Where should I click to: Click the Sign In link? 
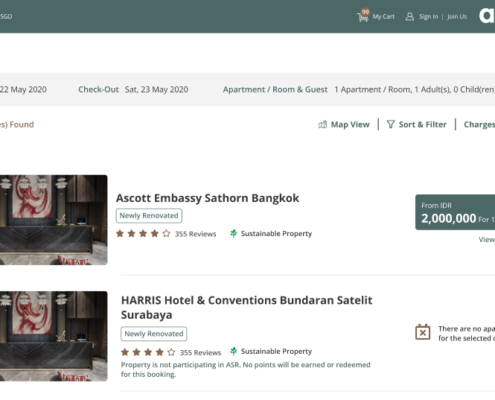point(428,16)
